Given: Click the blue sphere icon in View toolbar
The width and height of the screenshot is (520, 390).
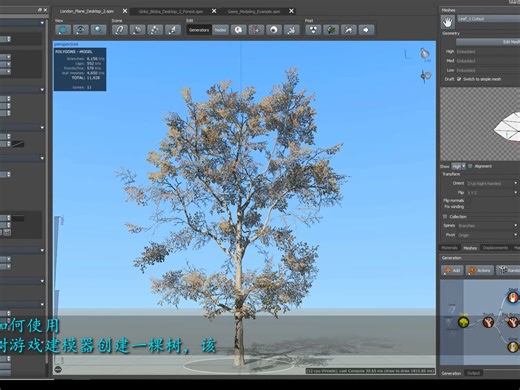Looking at the screenshot, I should point(63,30).
